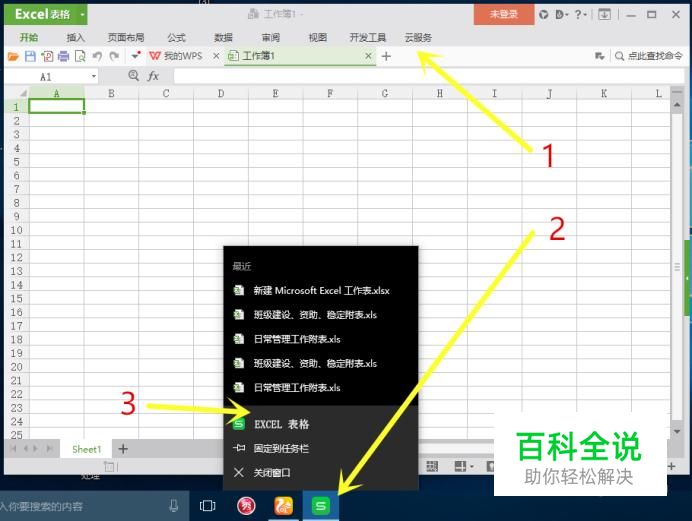
Task: Undo the last action
Action: pyautogui.click(x=97, y=56)
